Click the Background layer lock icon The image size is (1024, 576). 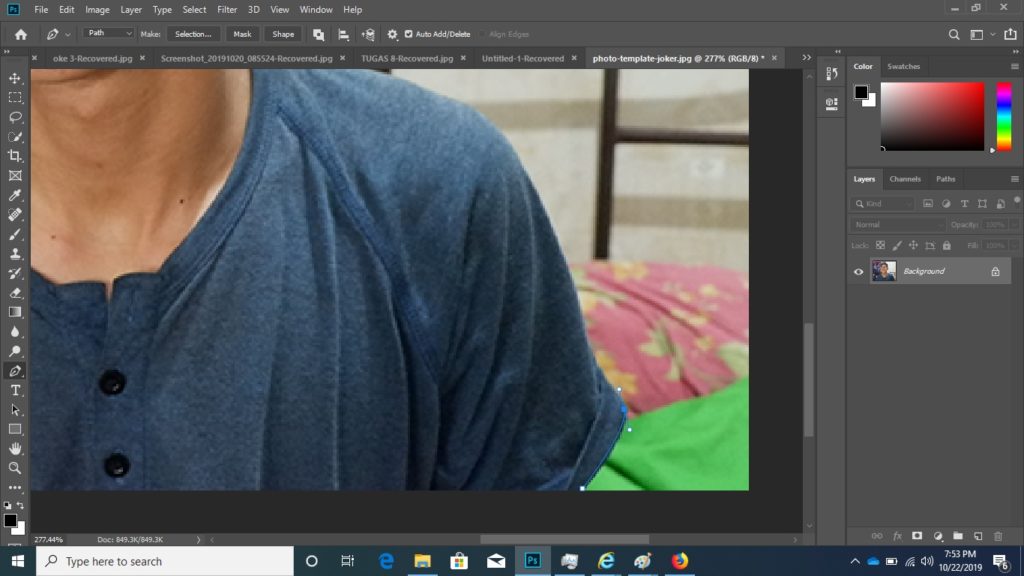click(x=995, y=272)
